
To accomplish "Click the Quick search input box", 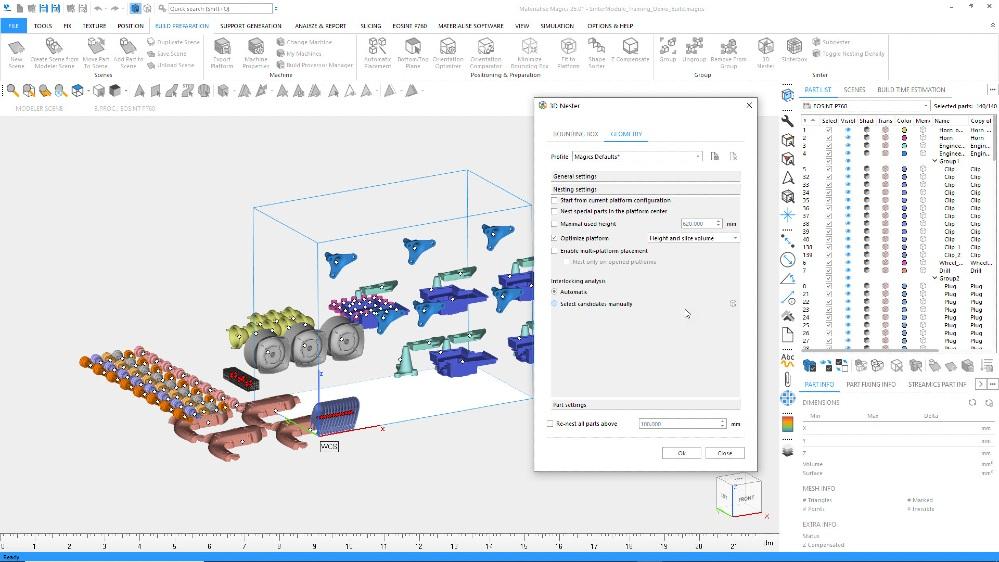I will tap(220, 9).
